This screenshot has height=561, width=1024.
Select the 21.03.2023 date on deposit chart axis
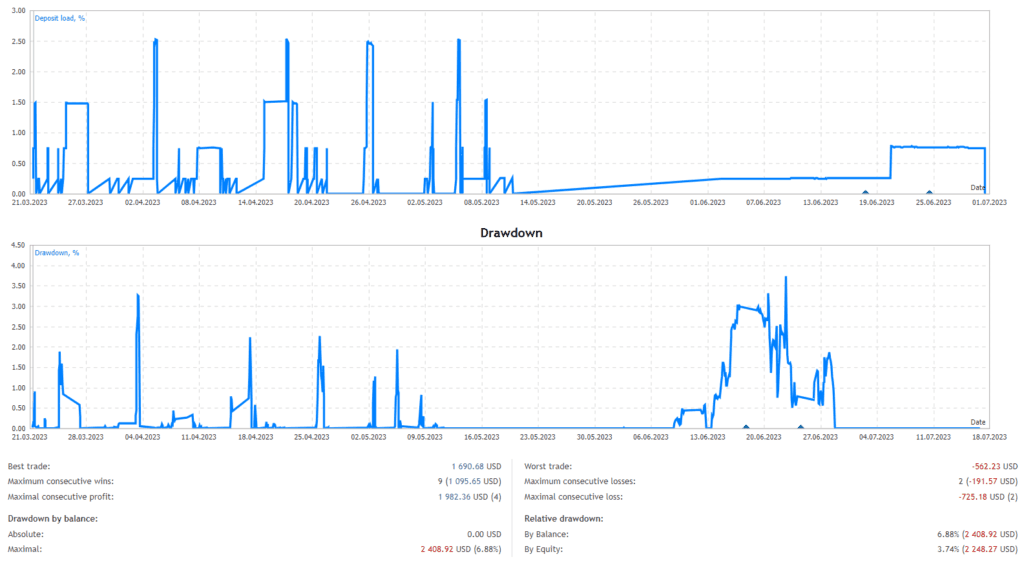(x=28, y=202)
